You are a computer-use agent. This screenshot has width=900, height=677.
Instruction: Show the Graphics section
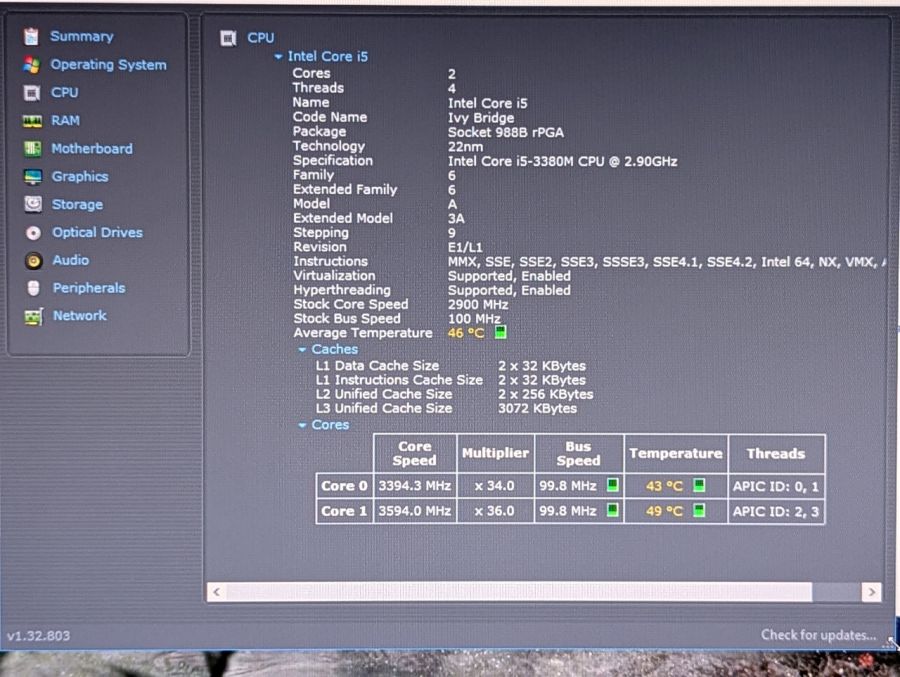tap(80, 176)
